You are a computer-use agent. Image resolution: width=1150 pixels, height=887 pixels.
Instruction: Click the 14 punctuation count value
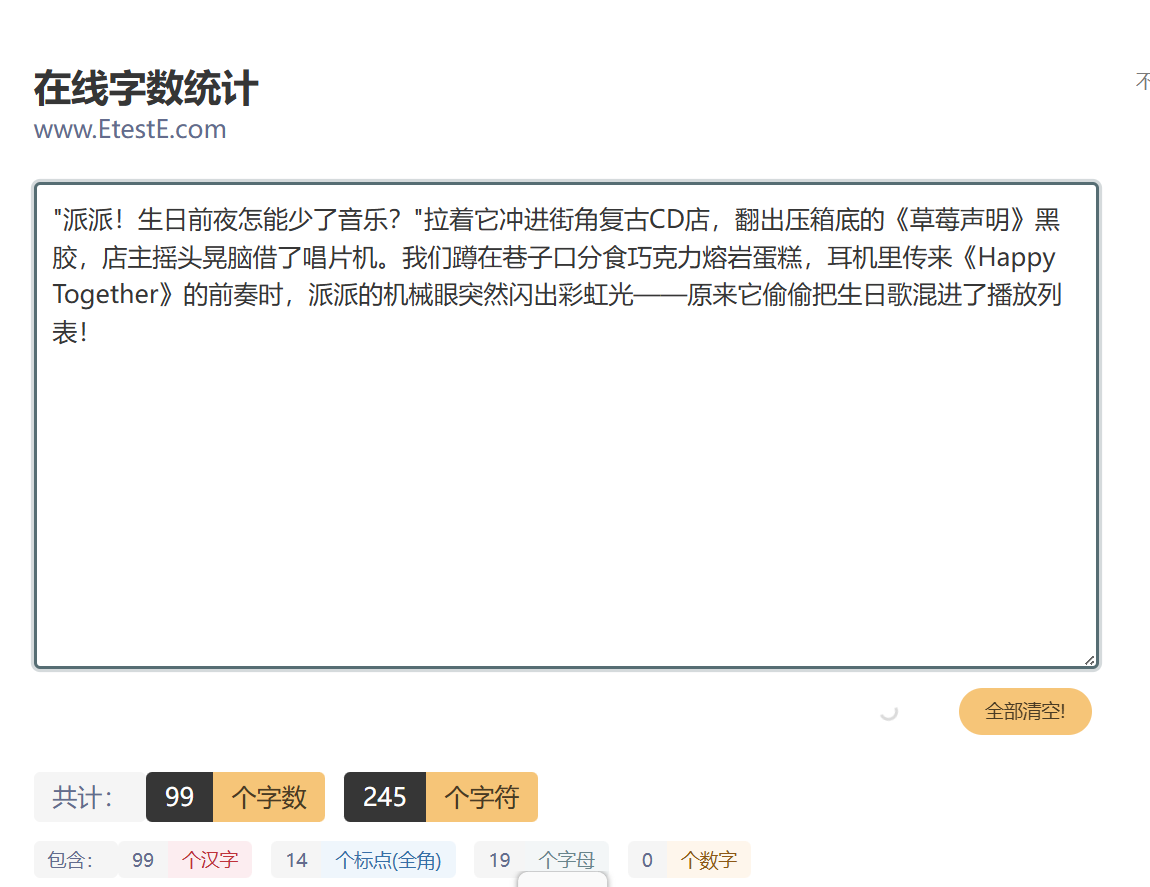(296, 860)
